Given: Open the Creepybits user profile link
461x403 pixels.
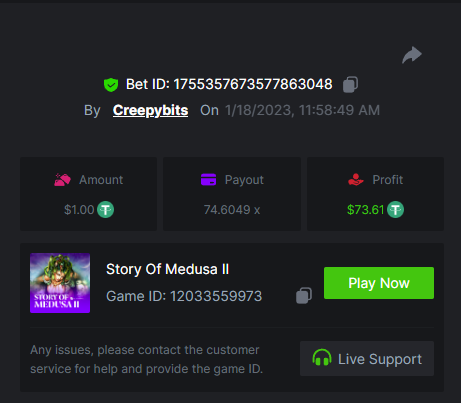Looking at the screenshot, I should tap(150, 110).
